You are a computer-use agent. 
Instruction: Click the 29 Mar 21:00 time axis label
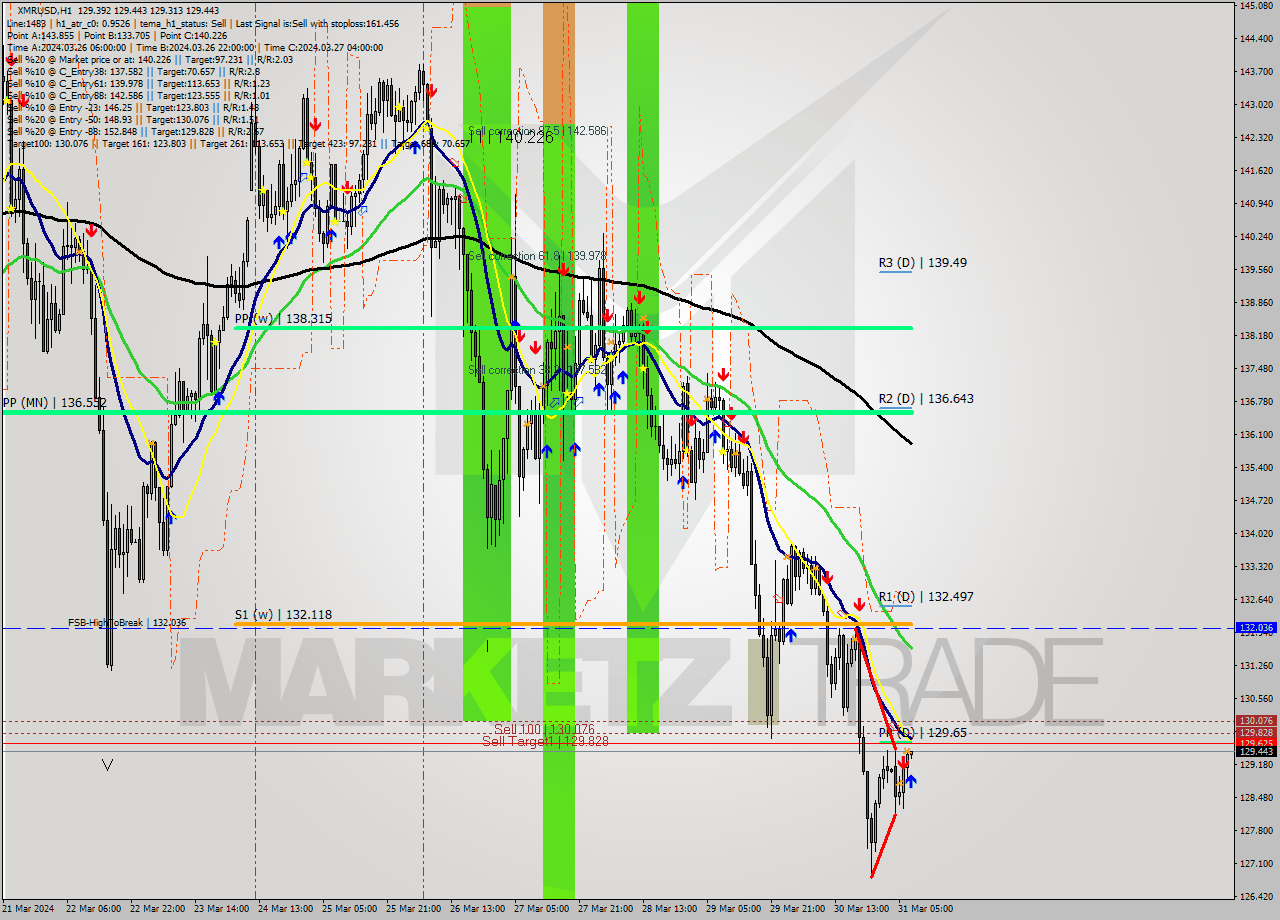797,909
